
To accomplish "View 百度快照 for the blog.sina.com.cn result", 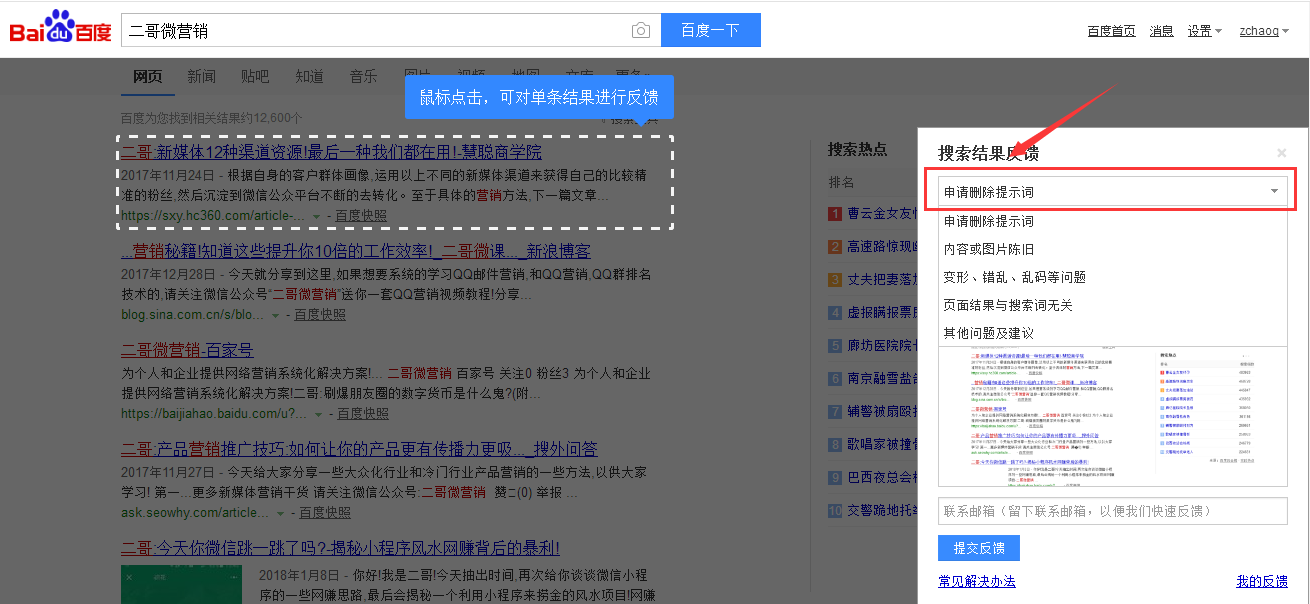I will [320, 314].
